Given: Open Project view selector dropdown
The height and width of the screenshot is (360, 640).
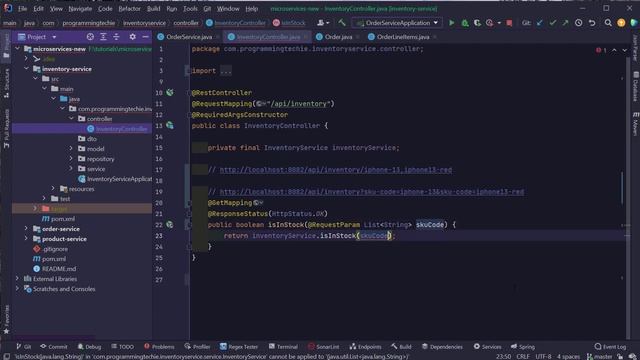Looking at the screenshot, I should pos(38,37).
